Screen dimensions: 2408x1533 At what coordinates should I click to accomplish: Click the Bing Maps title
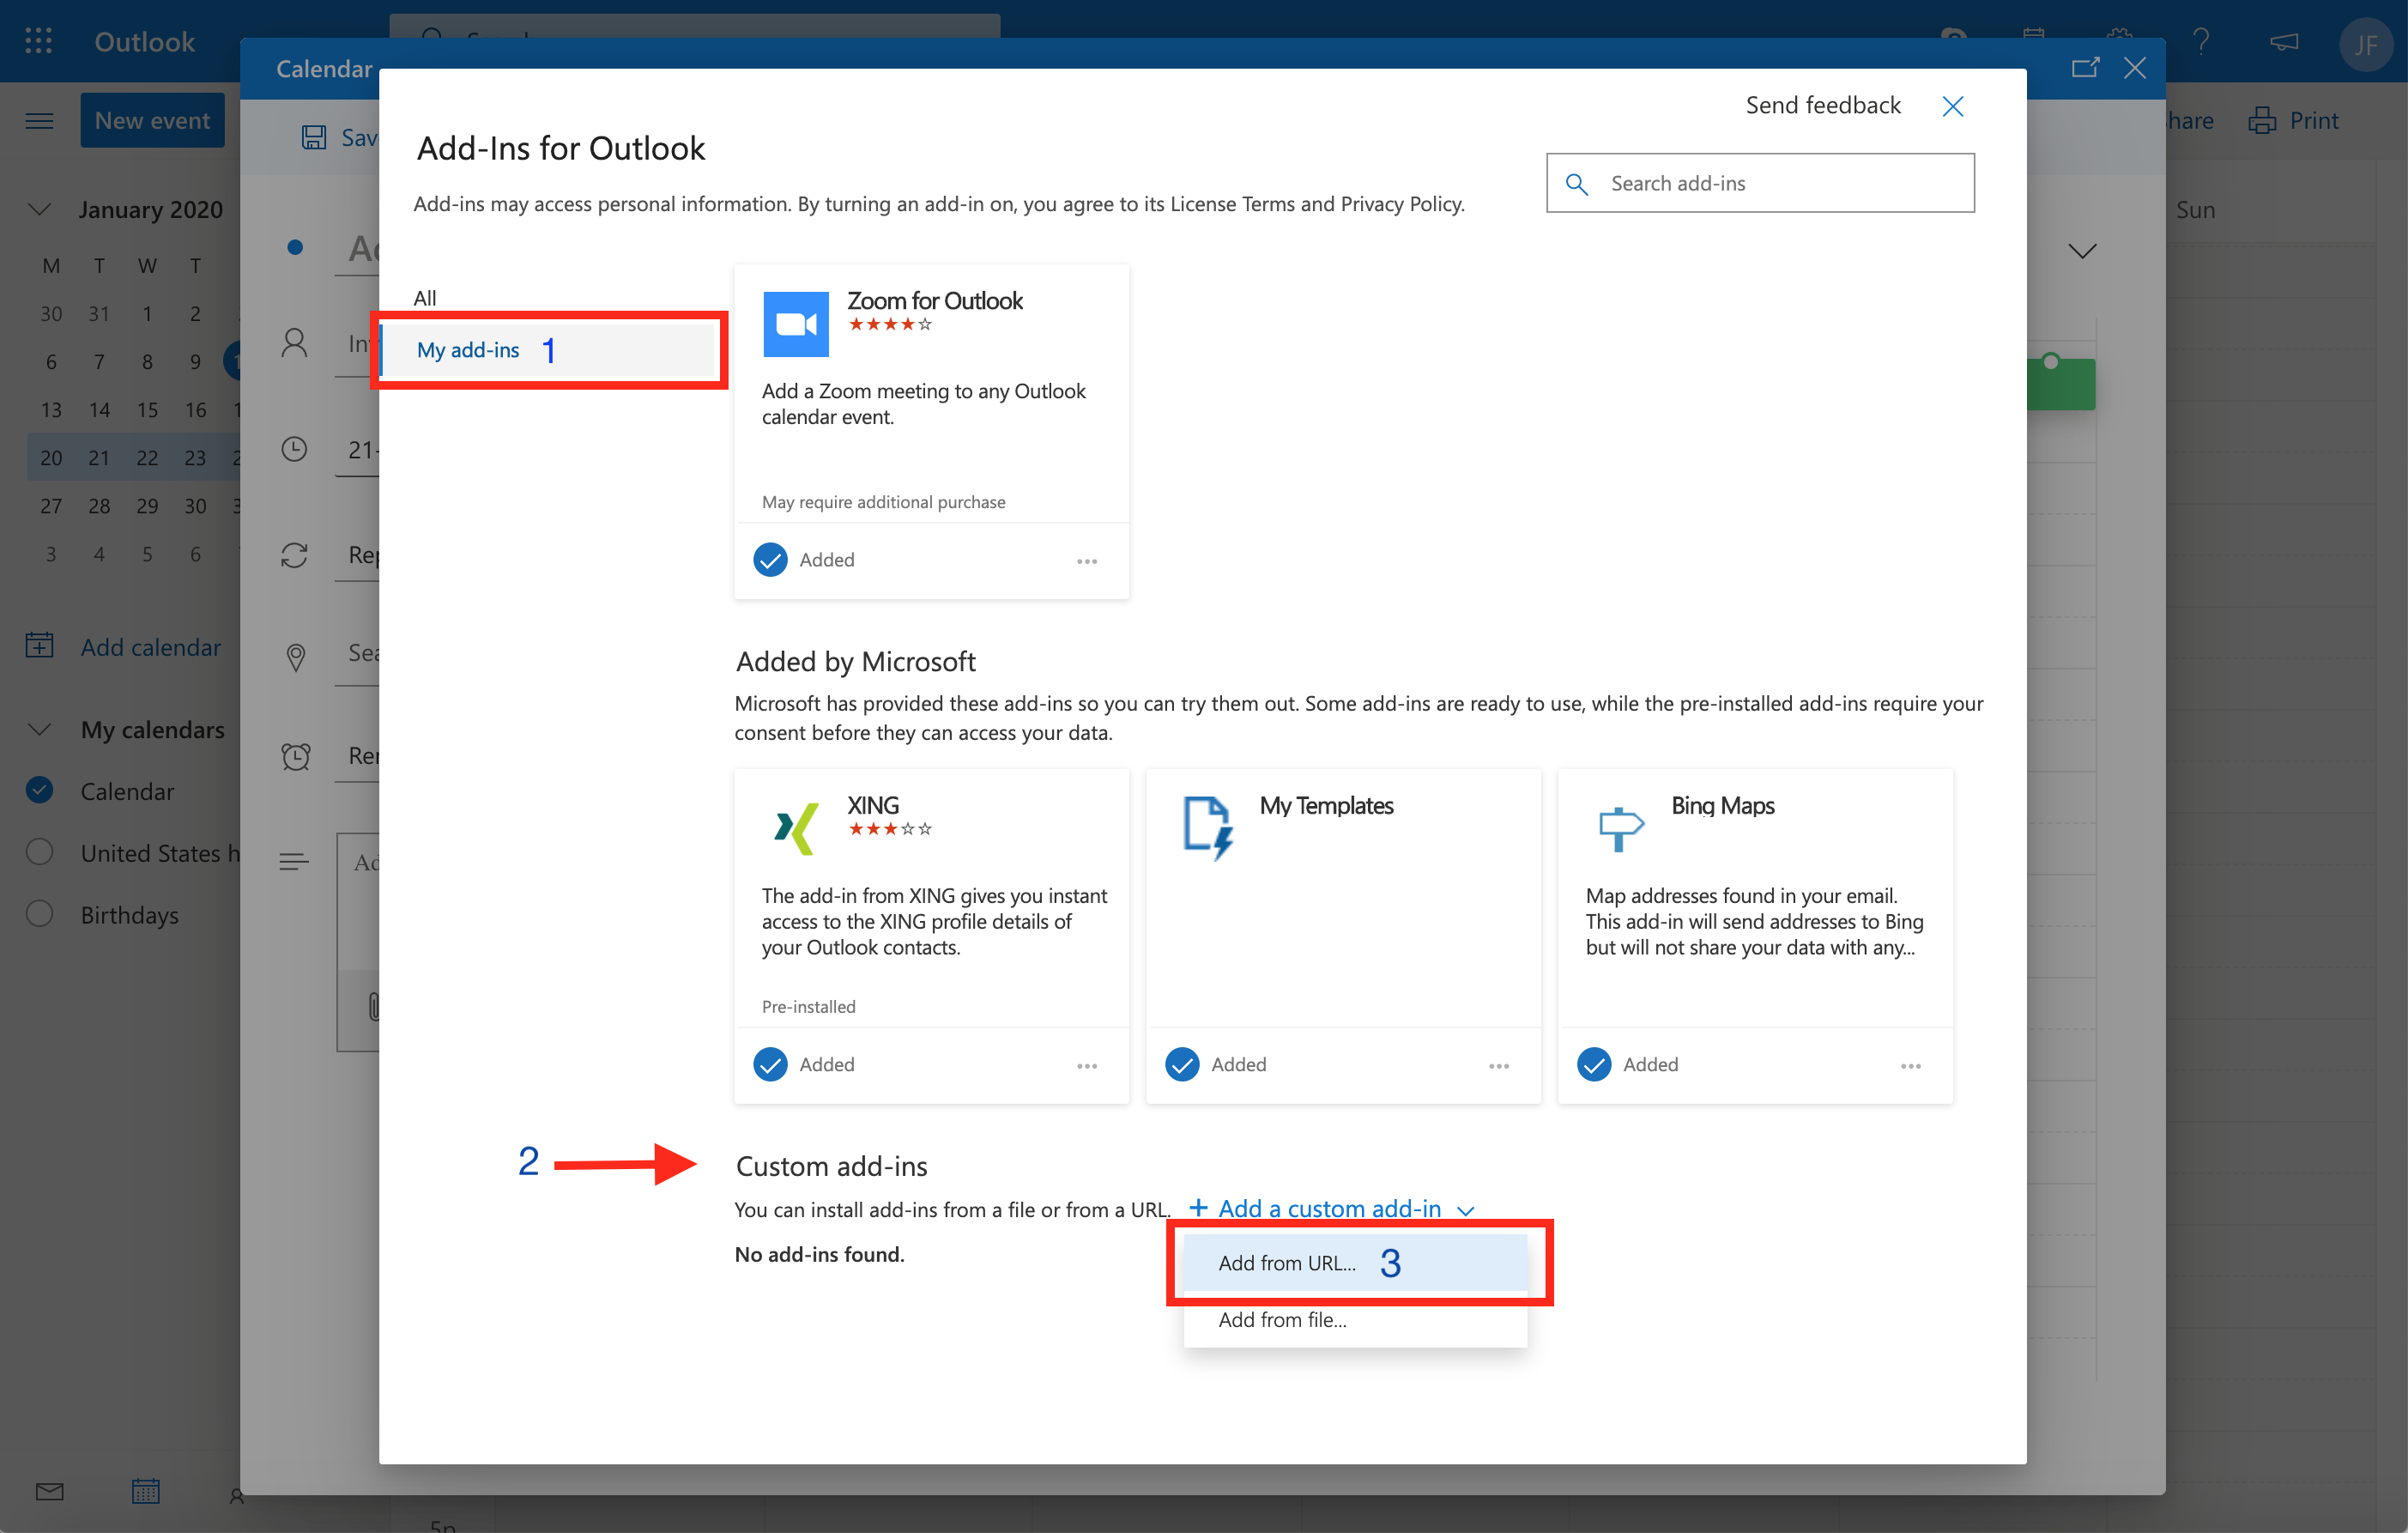pos(1722,806)
